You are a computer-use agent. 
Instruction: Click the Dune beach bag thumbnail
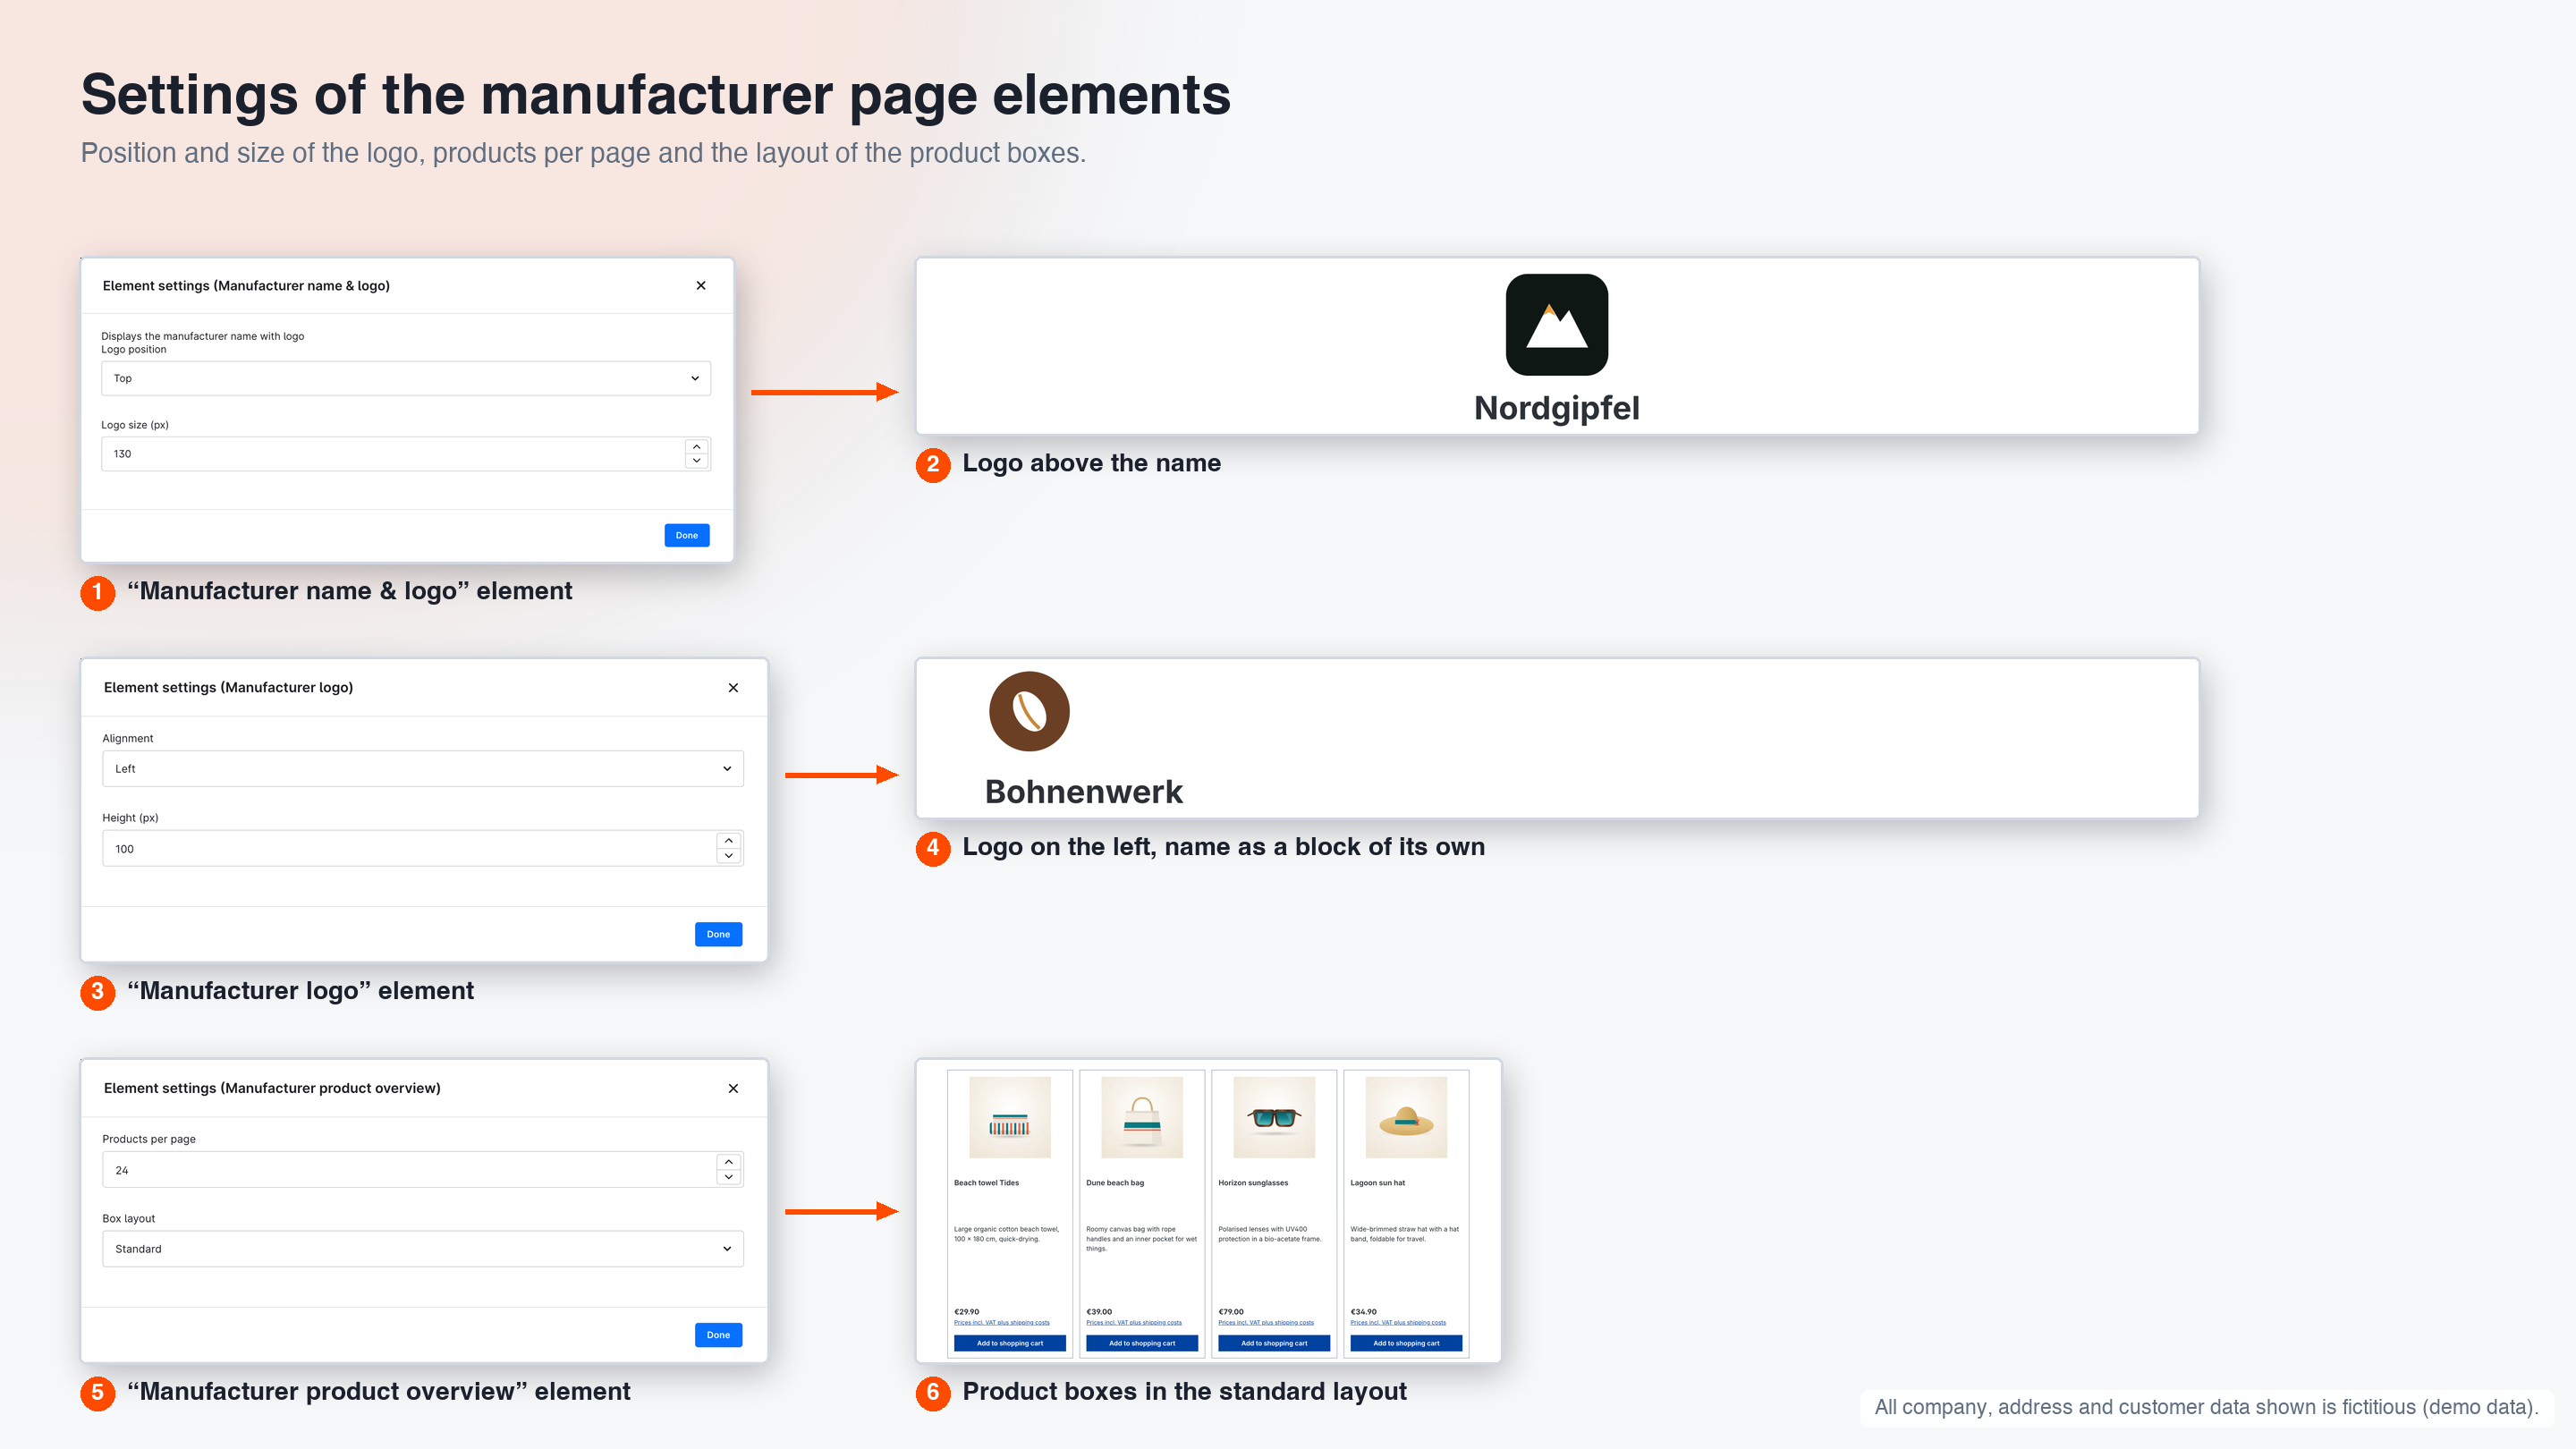click(1142, 1117)
